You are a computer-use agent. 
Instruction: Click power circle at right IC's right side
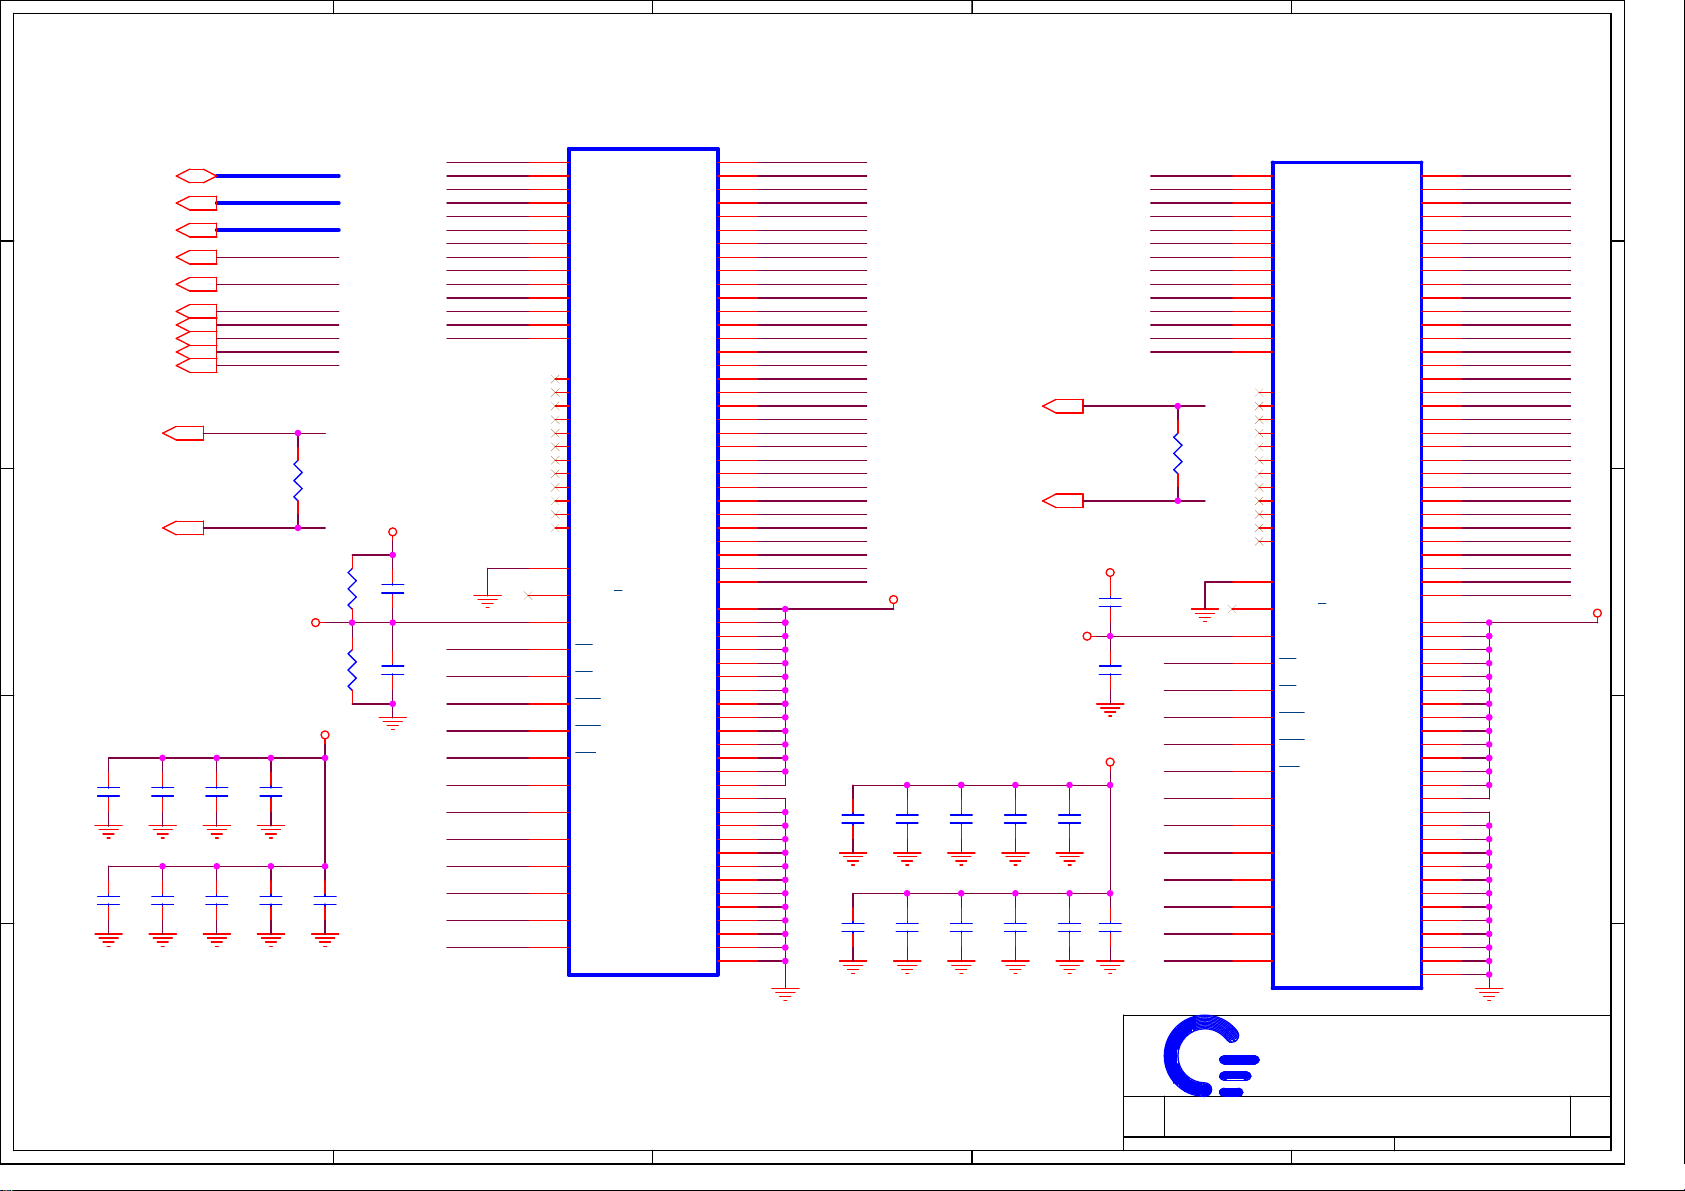[x=1597, y=613]
